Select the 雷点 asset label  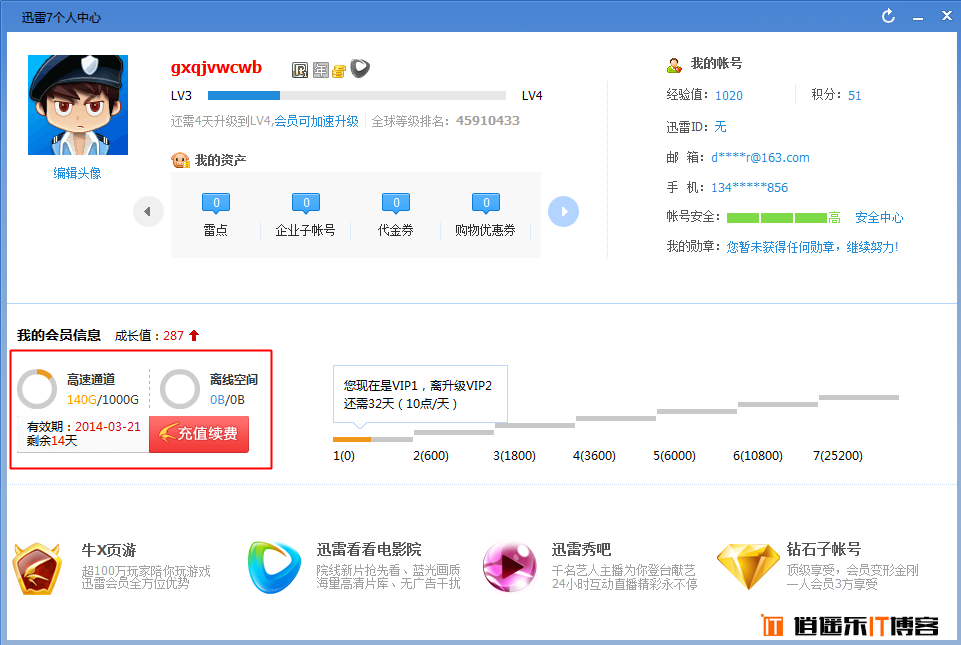216,231
